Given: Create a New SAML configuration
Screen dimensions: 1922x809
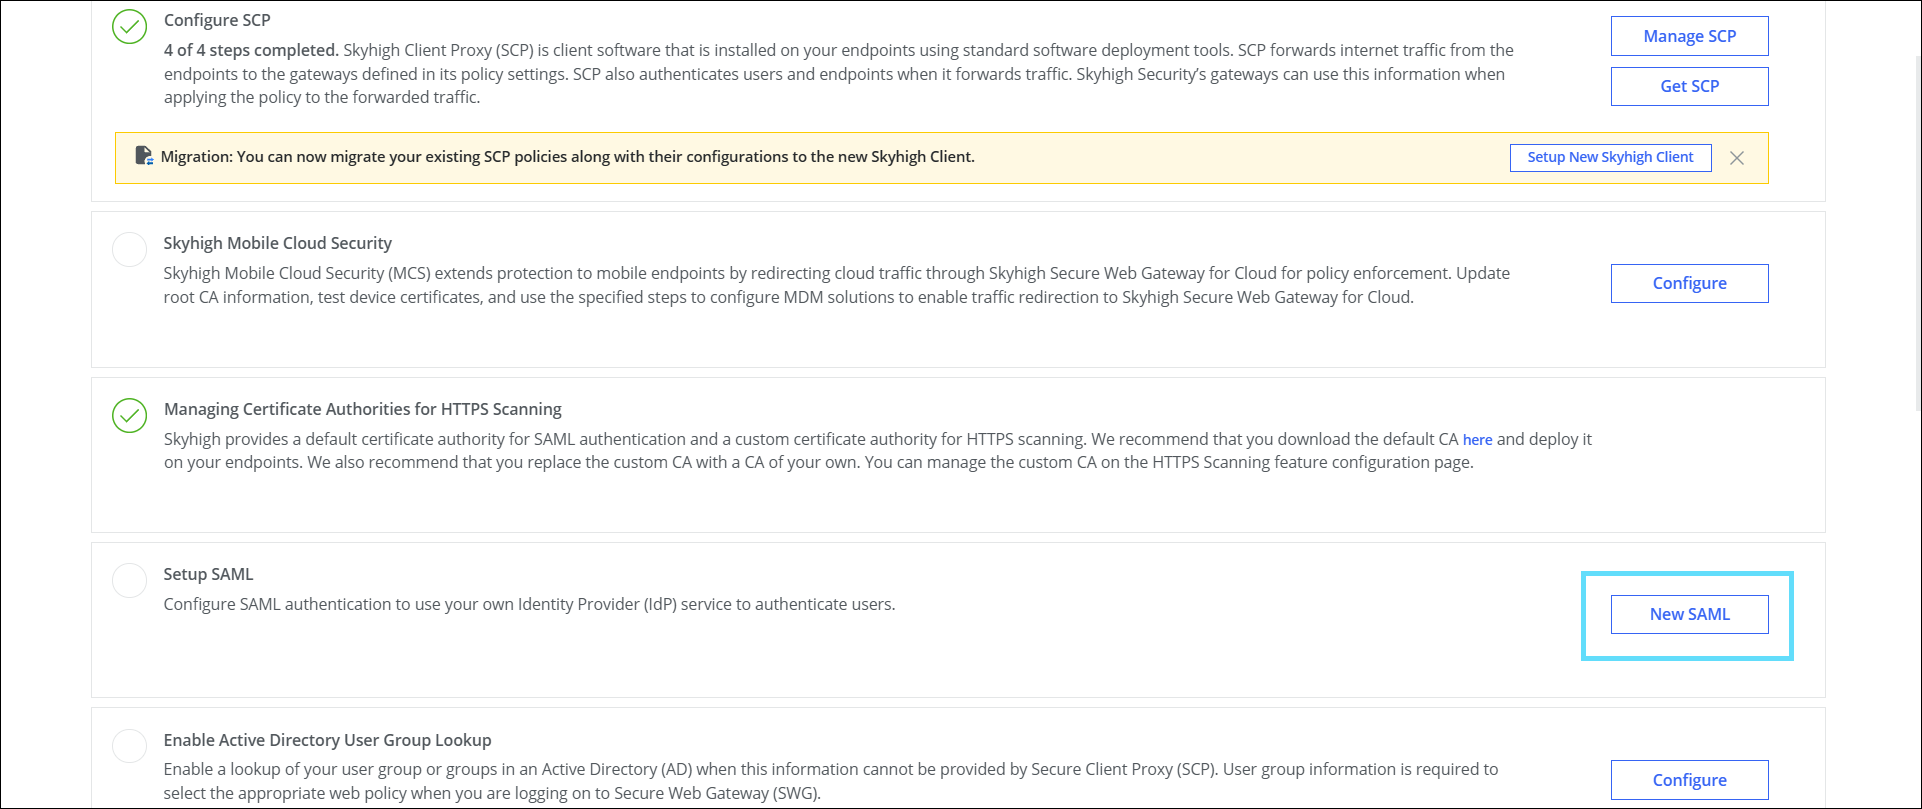Looking at the screenshot, I should point(1689,614).
